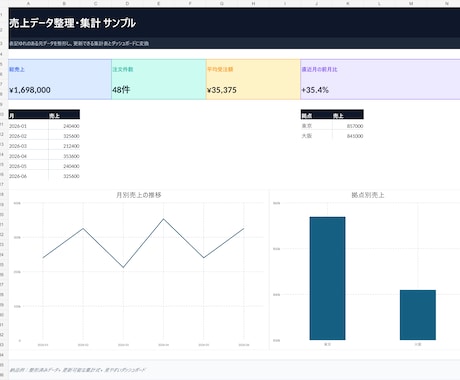This screenshot has width=460, height=380.
Task: Select the 48件 order count value
Action: coord(121,90)
